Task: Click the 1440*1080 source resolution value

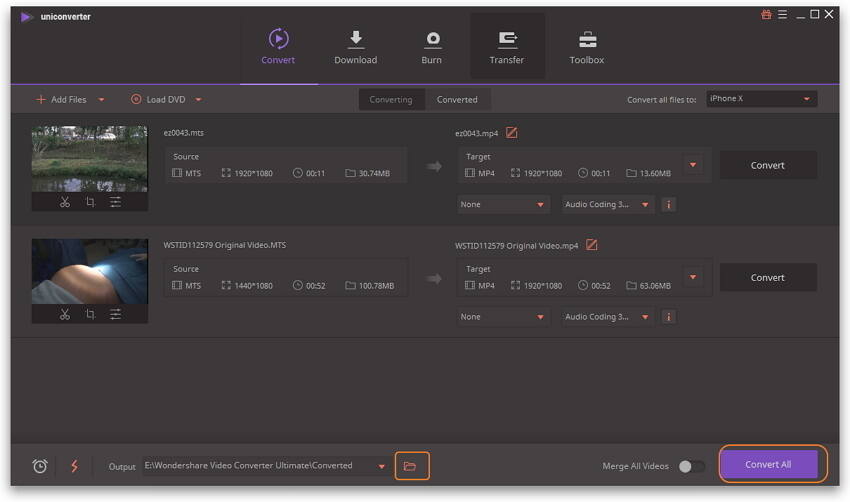Action: 254,286
